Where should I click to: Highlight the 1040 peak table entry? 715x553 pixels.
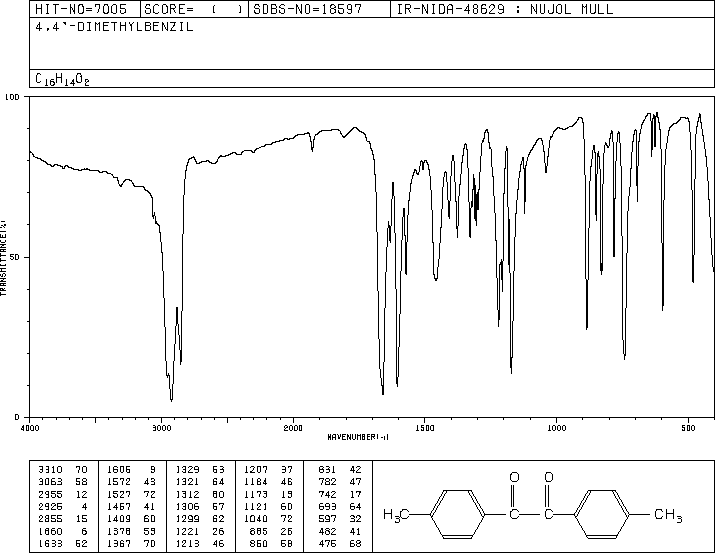[x=256, y=519]
